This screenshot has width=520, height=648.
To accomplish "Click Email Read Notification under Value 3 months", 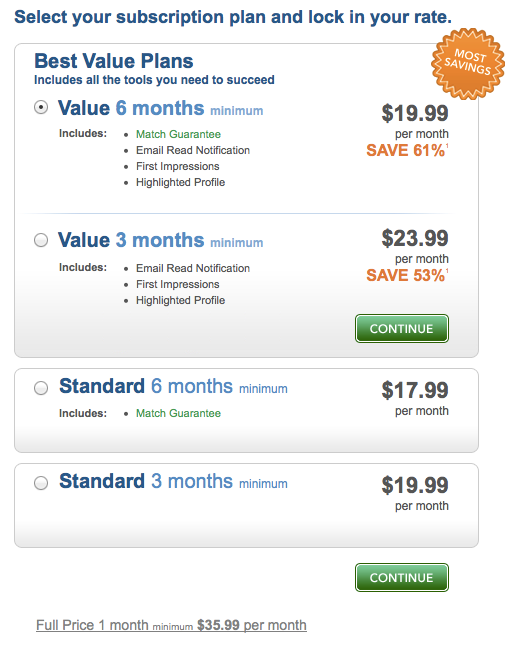I will pyautogui.click(x=193, y=268).
